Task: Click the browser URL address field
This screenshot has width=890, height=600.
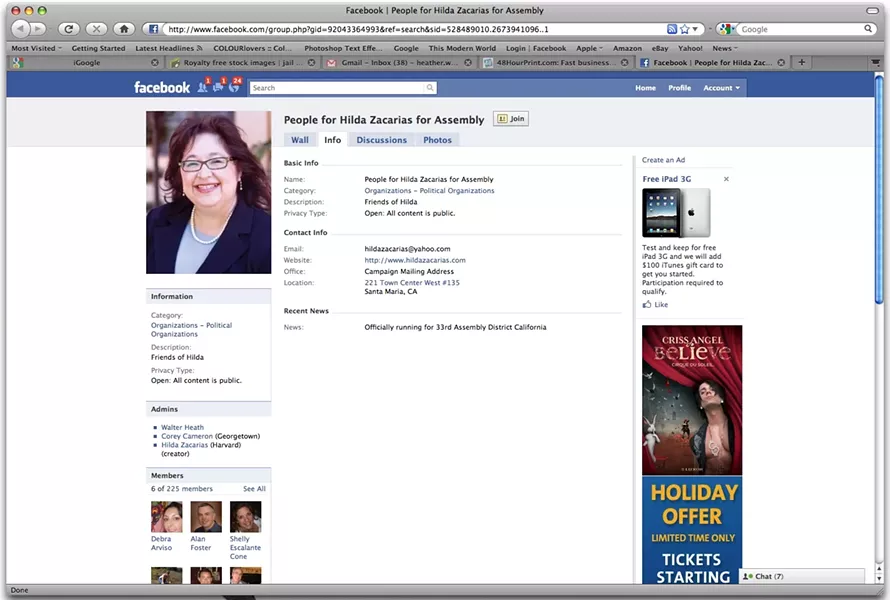Action: [413, 29]
